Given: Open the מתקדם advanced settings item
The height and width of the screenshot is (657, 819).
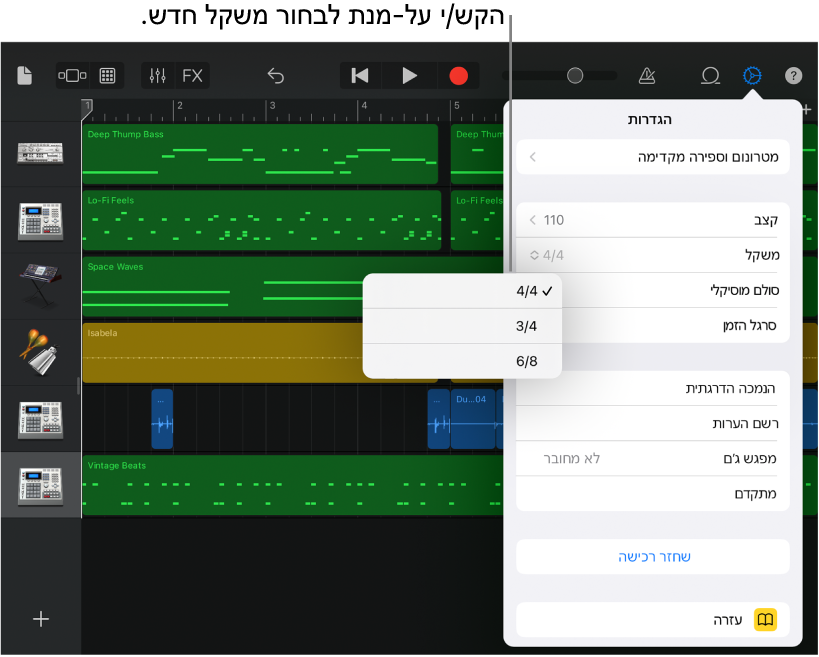Looking at the screenshot, I should click(x=653, y=494).
